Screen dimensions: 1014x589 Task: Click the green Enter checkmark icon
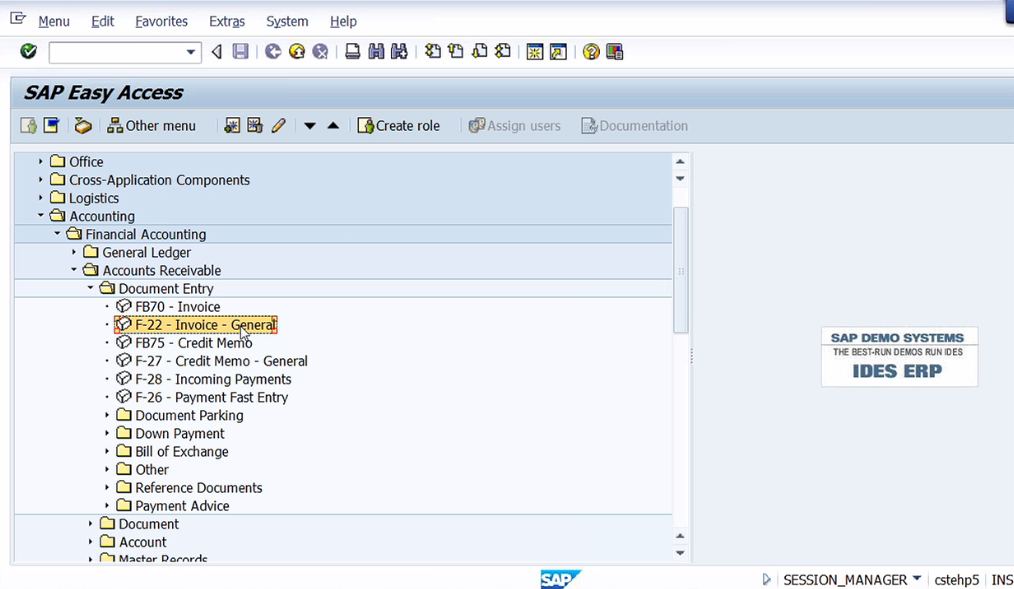coord(28,51)
